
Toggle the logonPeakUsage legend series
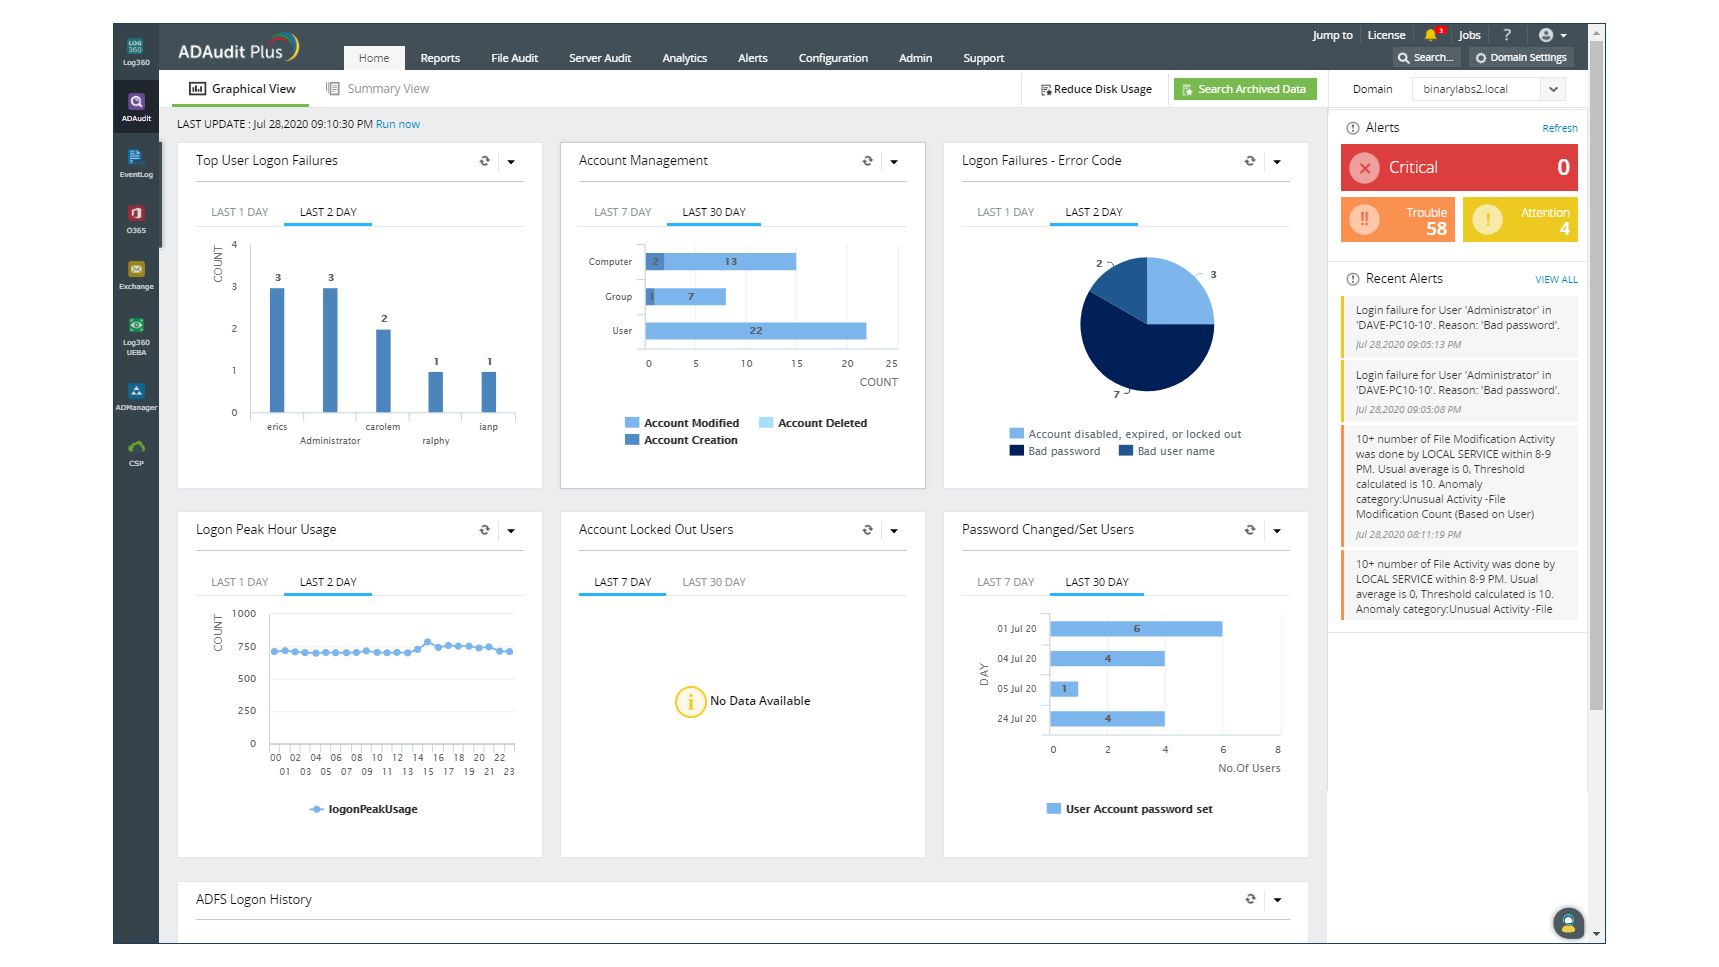point(364,809)
